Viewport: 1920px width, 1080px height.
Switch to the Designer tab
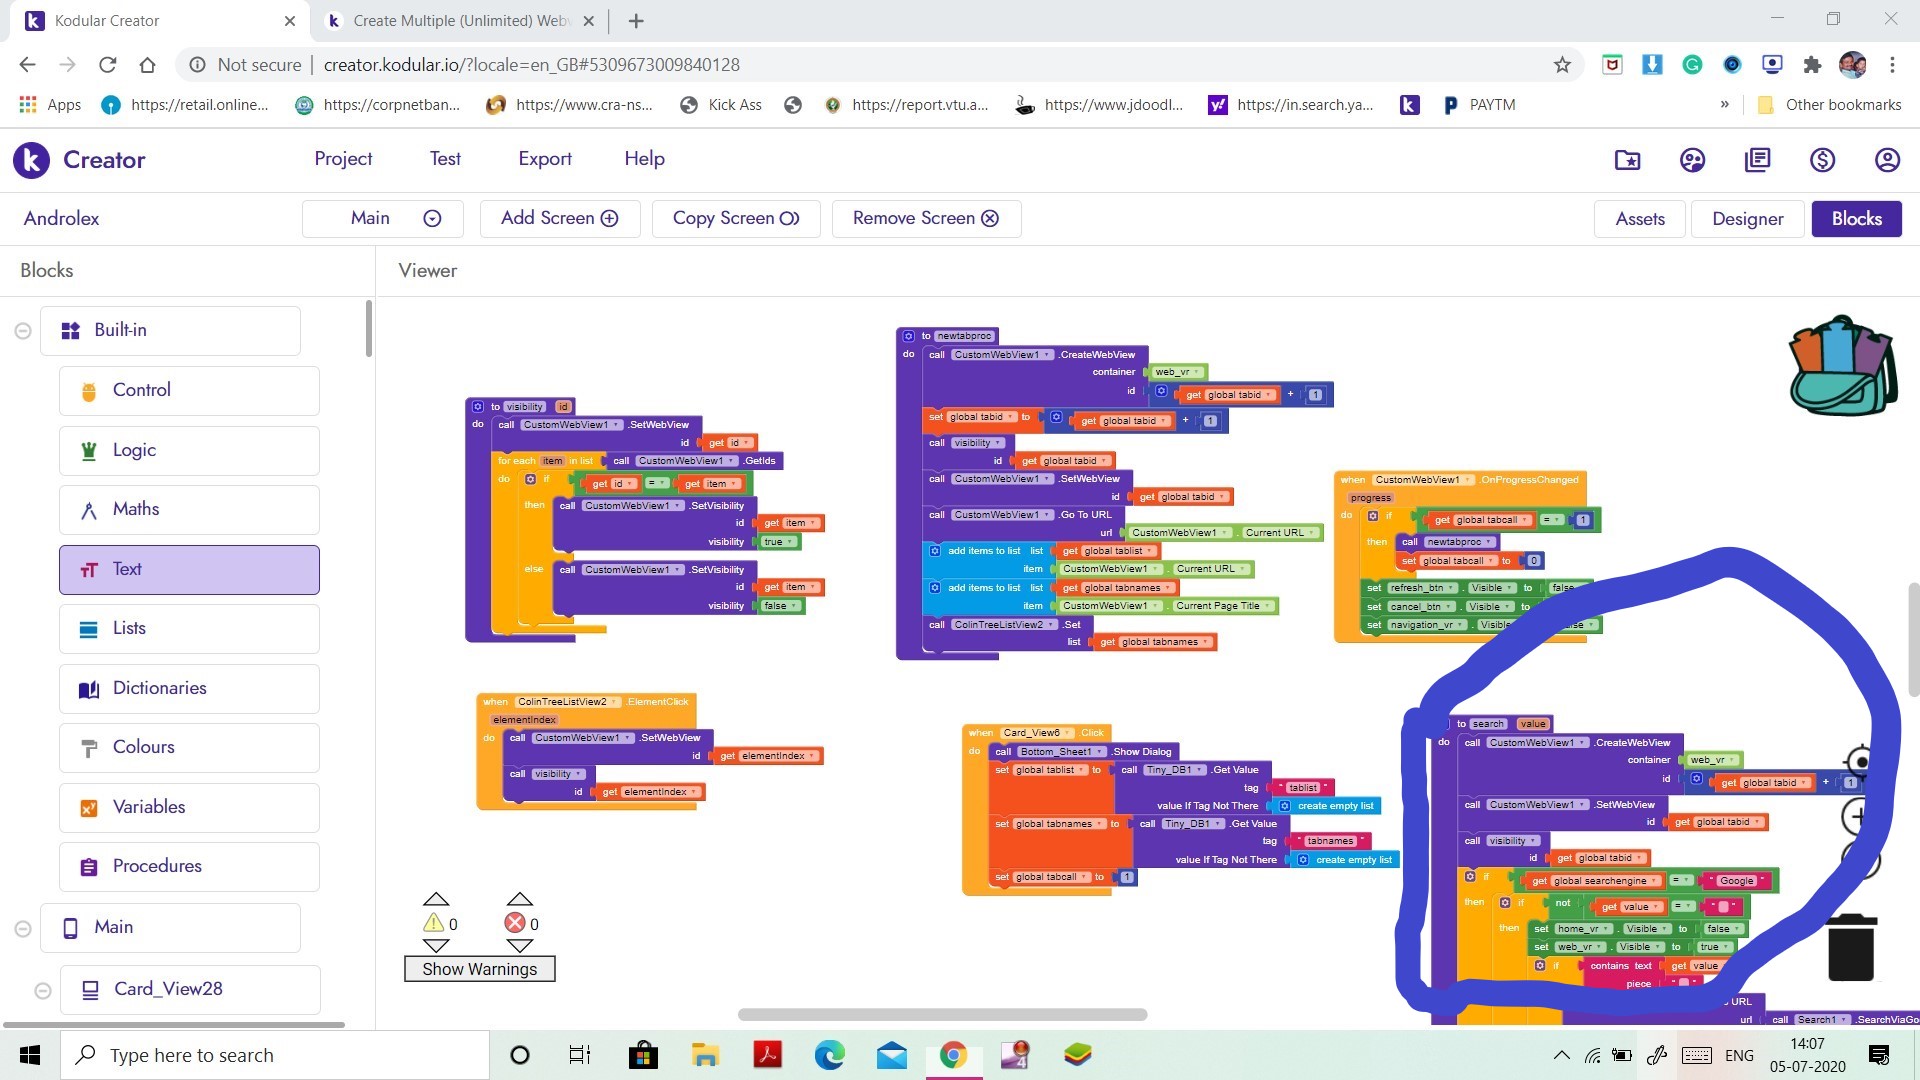click(x=1747, y=218)
